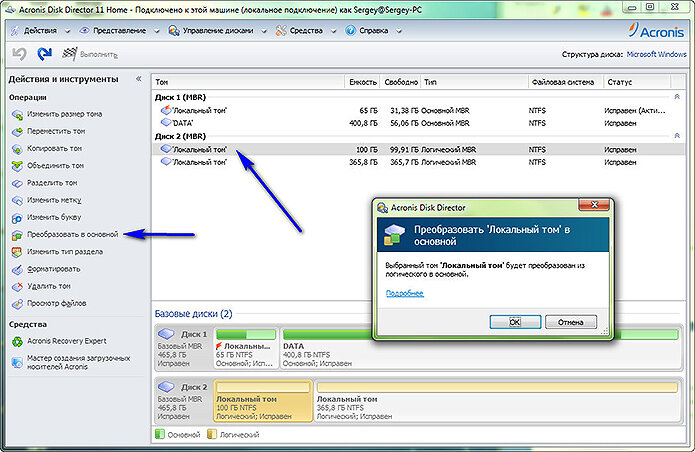Open the Подробнее link in dialog
Screen dimensions: 695x452
[405, 293]
